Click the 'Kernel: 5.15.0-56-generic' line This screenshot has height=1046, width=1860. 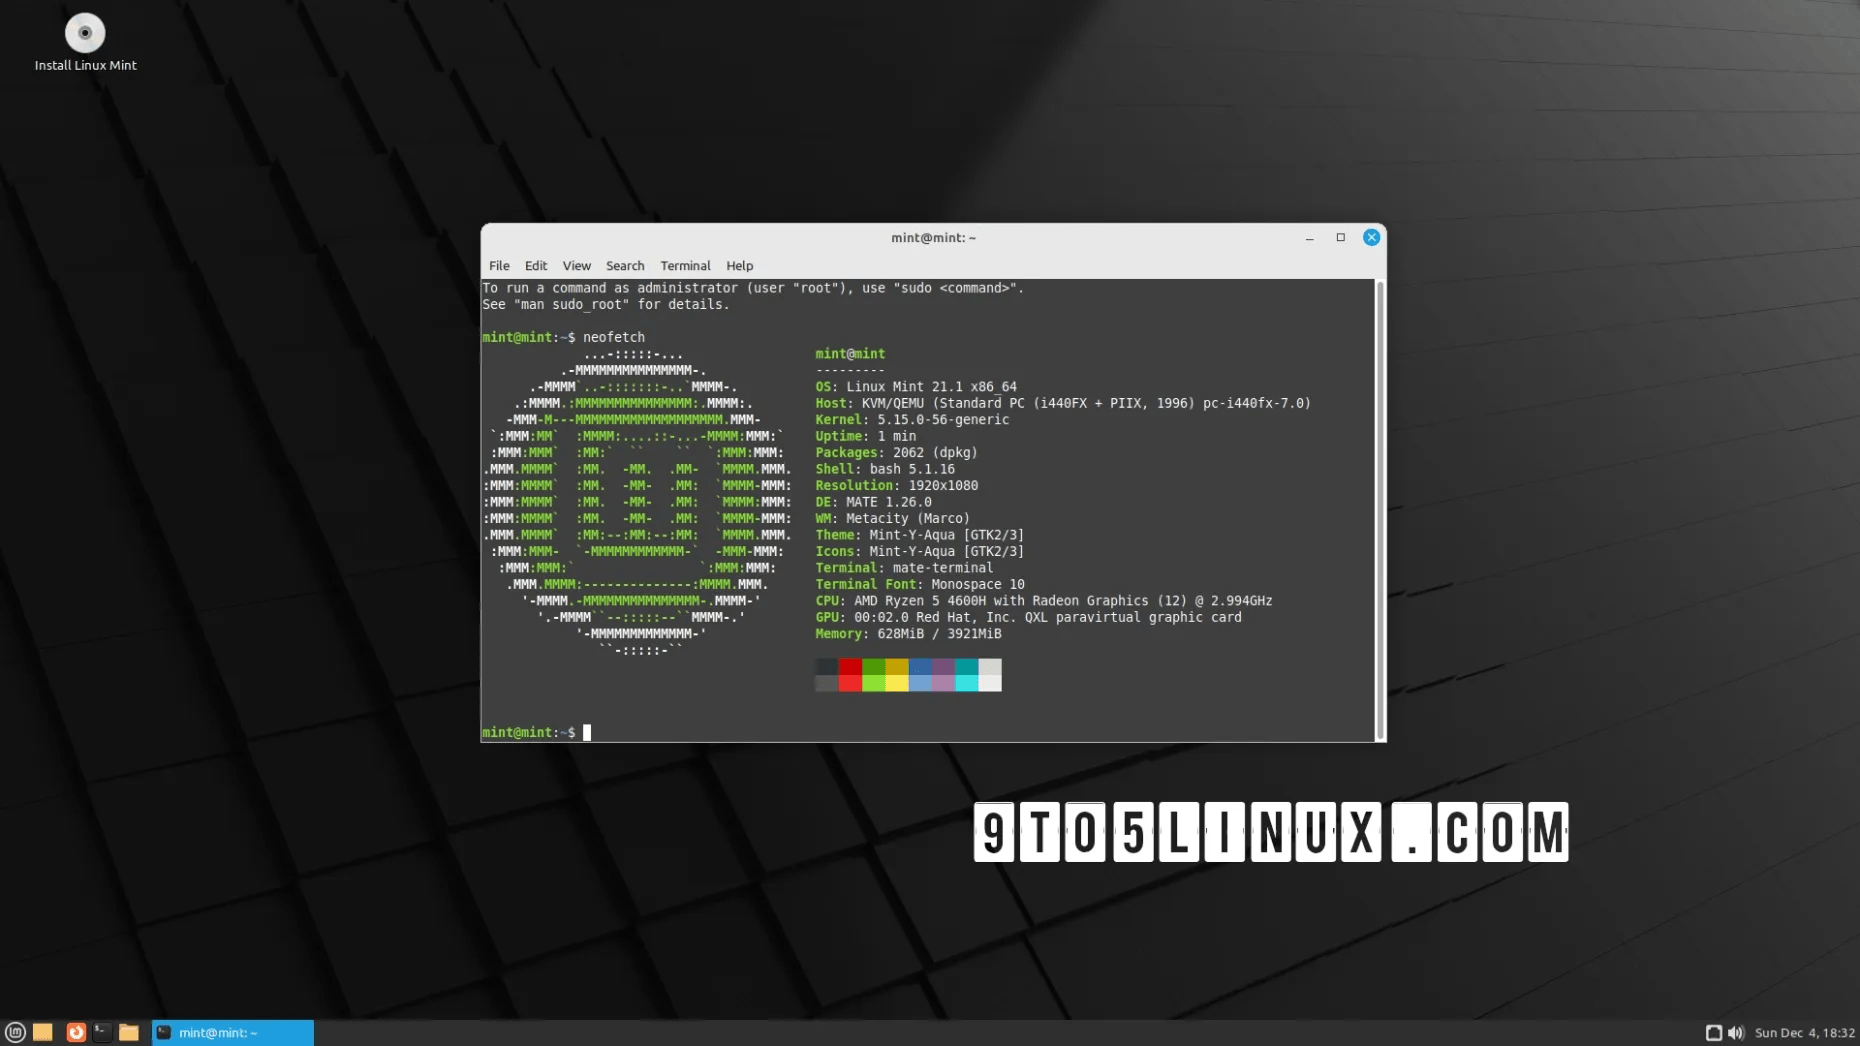[911, 419]
